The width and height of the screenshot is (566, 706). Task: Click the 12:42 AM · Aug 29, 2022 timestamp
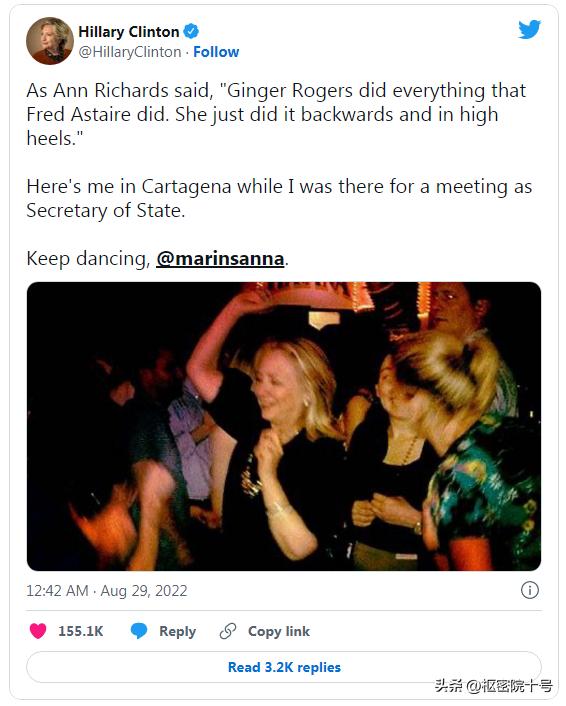point(107,590)
